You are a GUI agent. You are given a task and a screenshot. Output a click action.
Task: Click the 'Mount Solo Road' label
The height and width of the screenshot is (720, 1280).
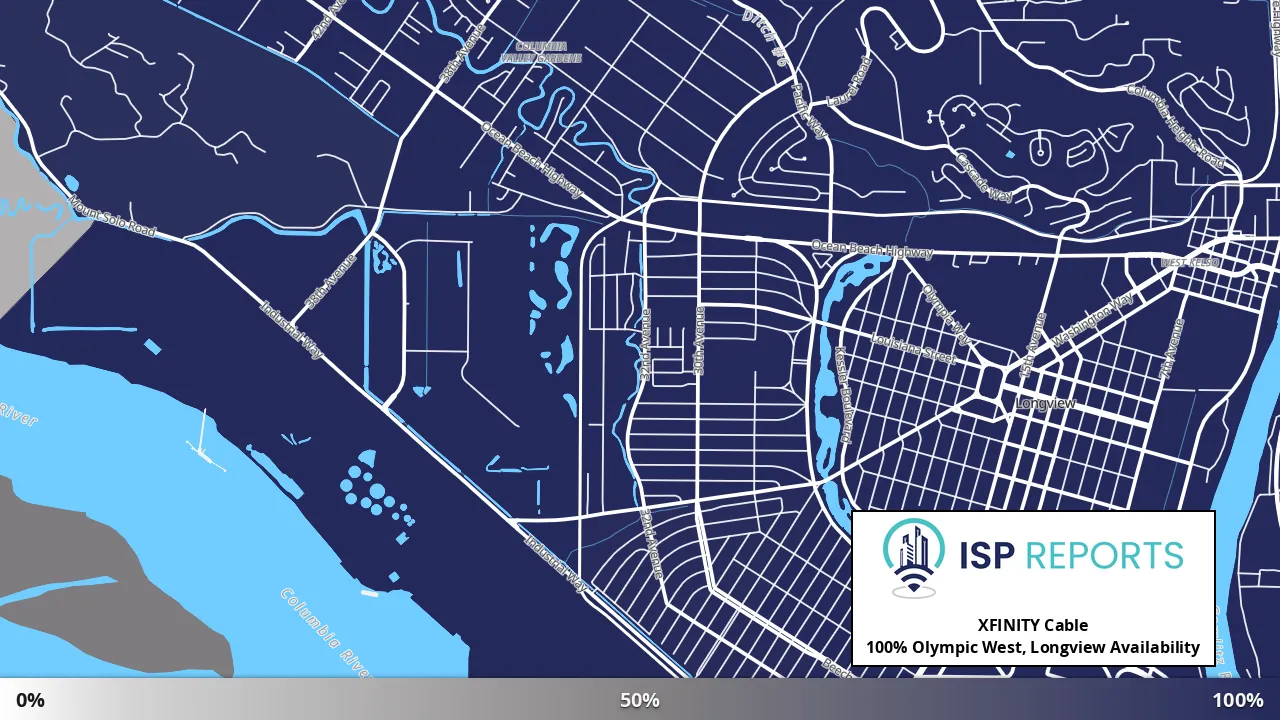pyautogui.click(x=112, y=216)
